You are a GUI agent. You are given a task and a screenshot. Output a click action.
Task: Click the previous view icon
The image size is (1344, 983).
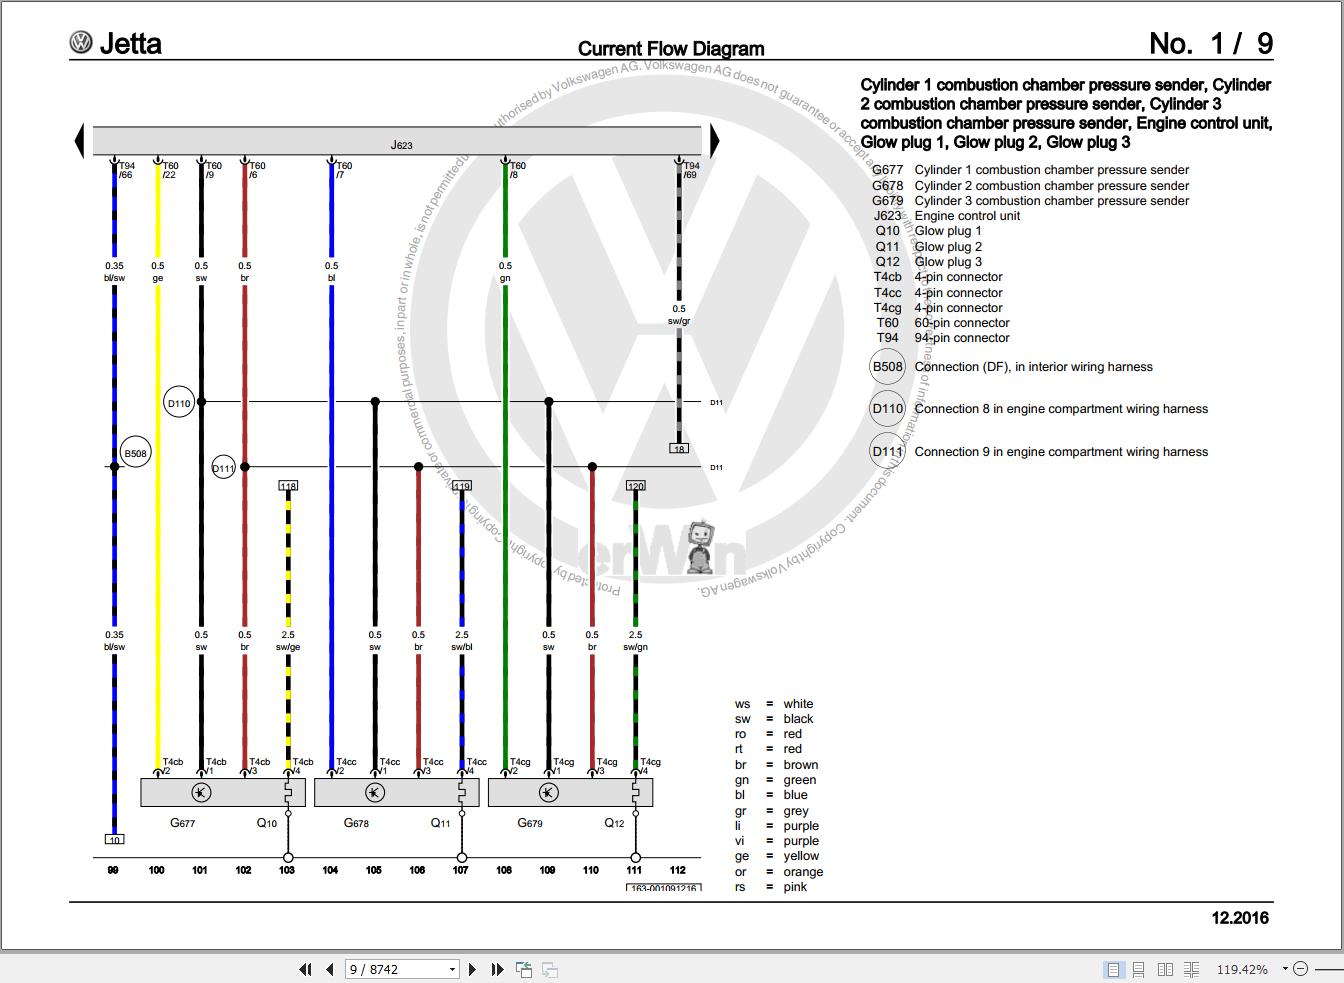pyautogui.click(x=523, y=969)
